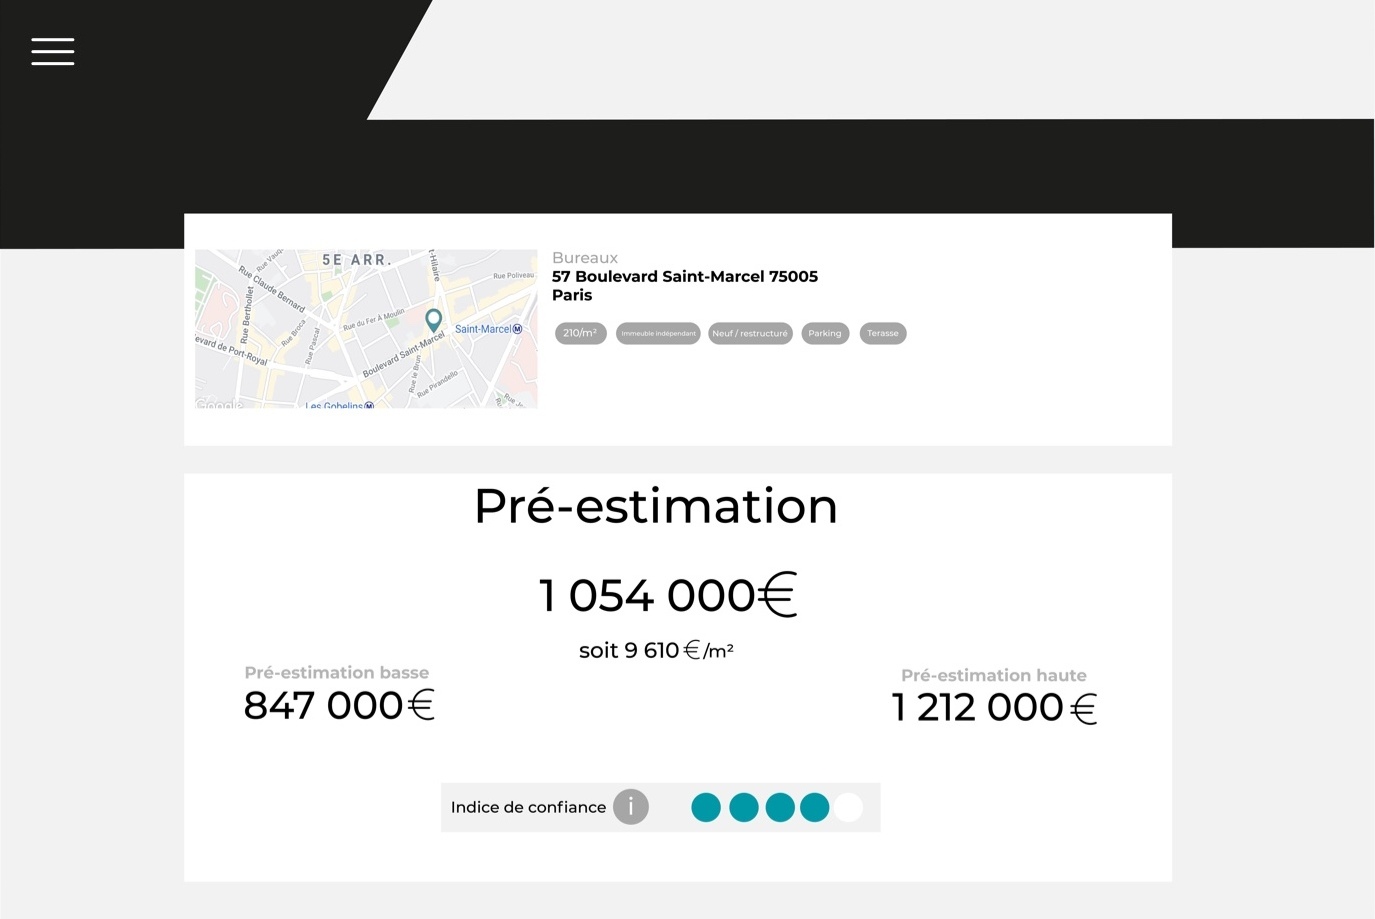
Task: Select the Terasse tag
Action: [x=883, y=333]
